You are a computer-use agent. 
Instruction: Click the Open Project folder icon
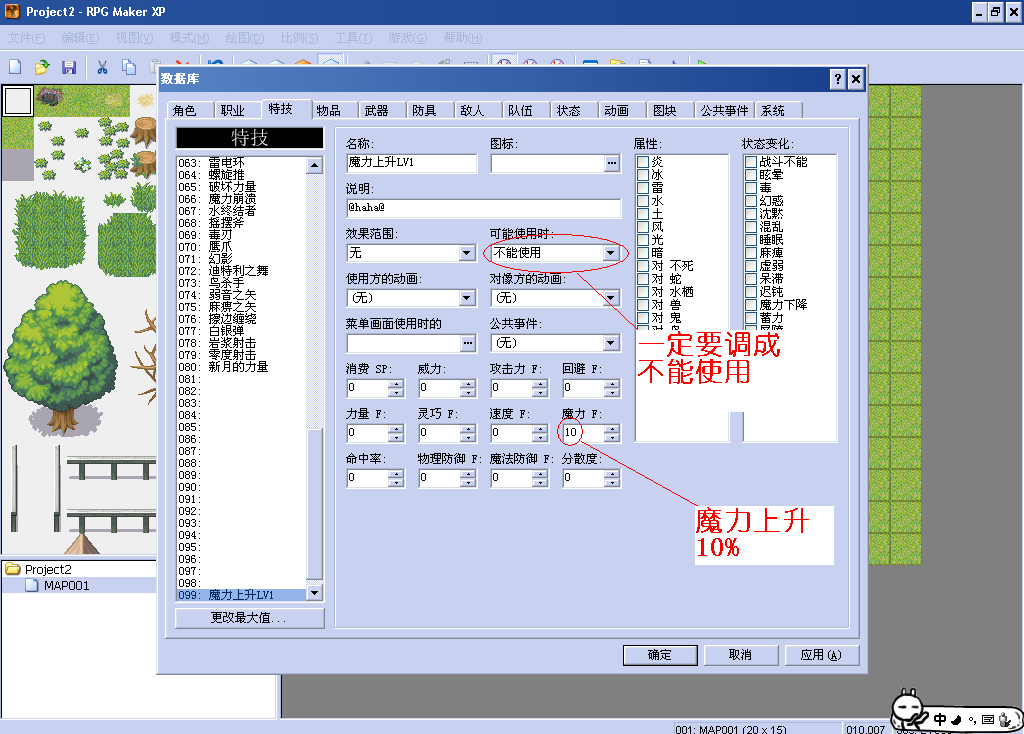click(x=42, y=67)
